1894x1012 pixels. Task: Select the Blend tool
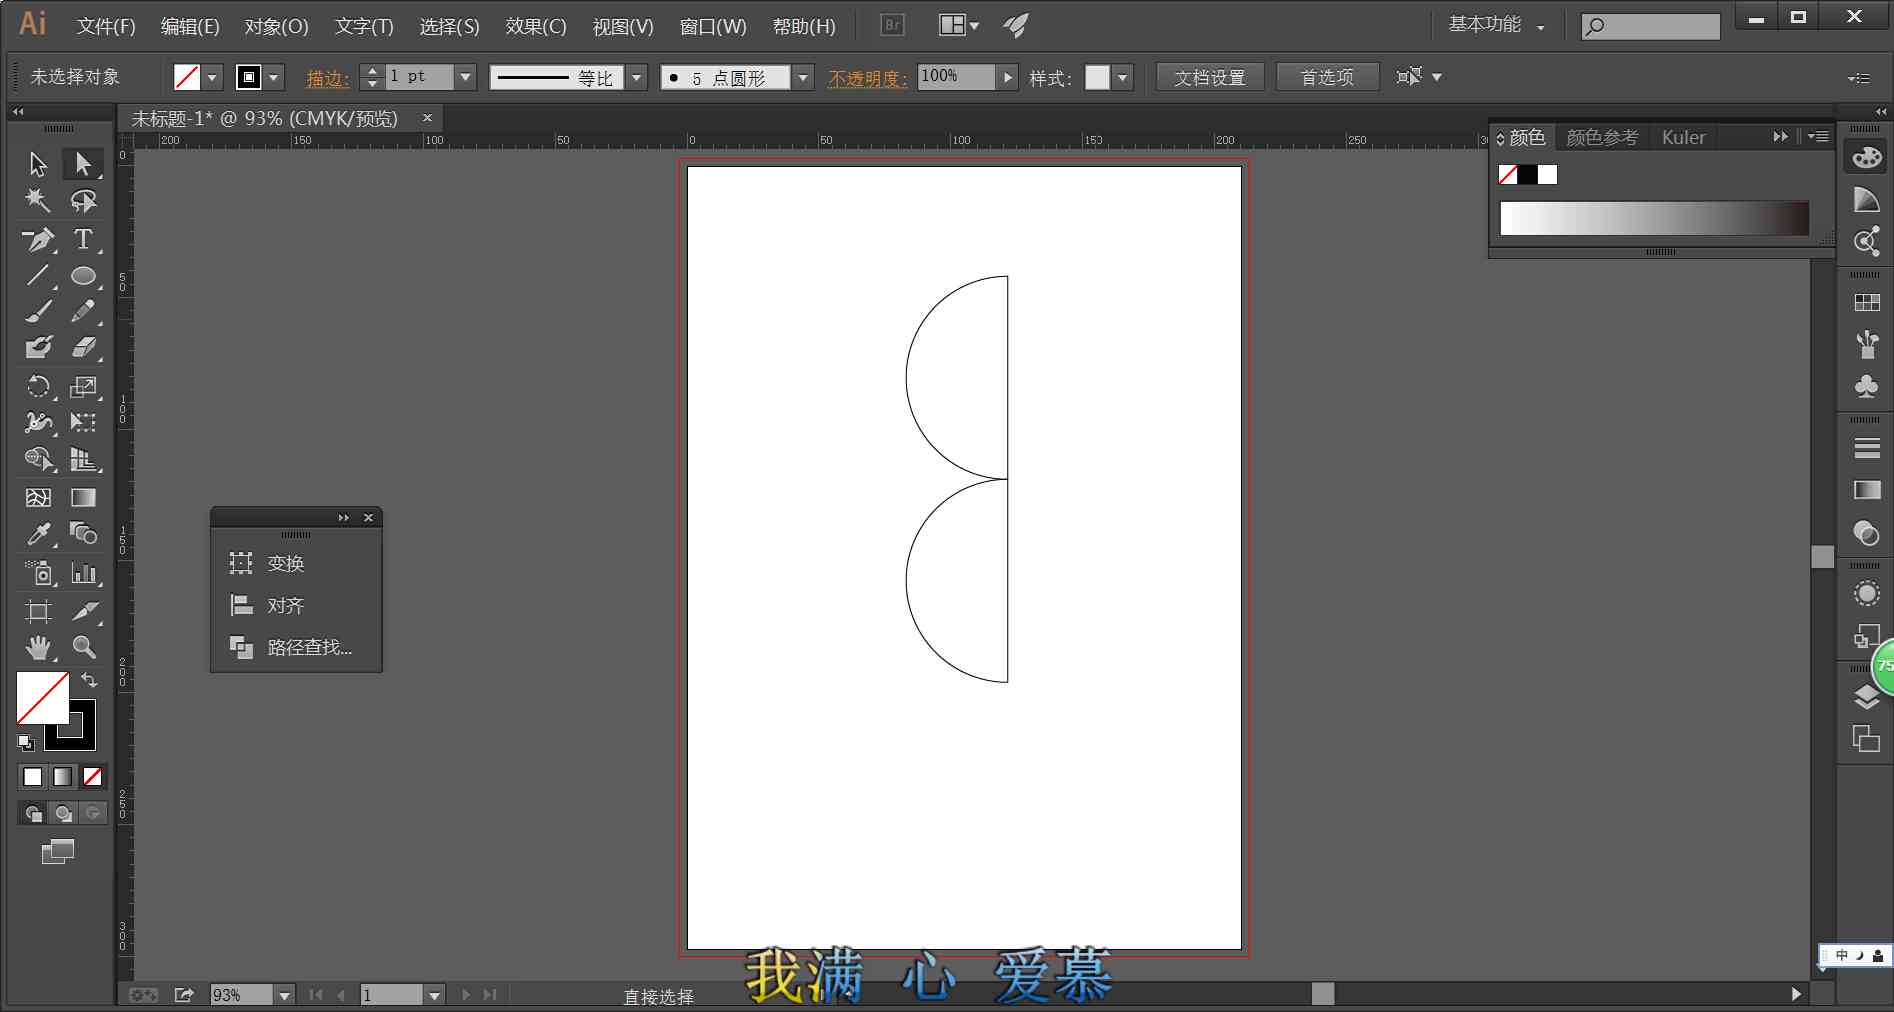click(x=83, y=534)
